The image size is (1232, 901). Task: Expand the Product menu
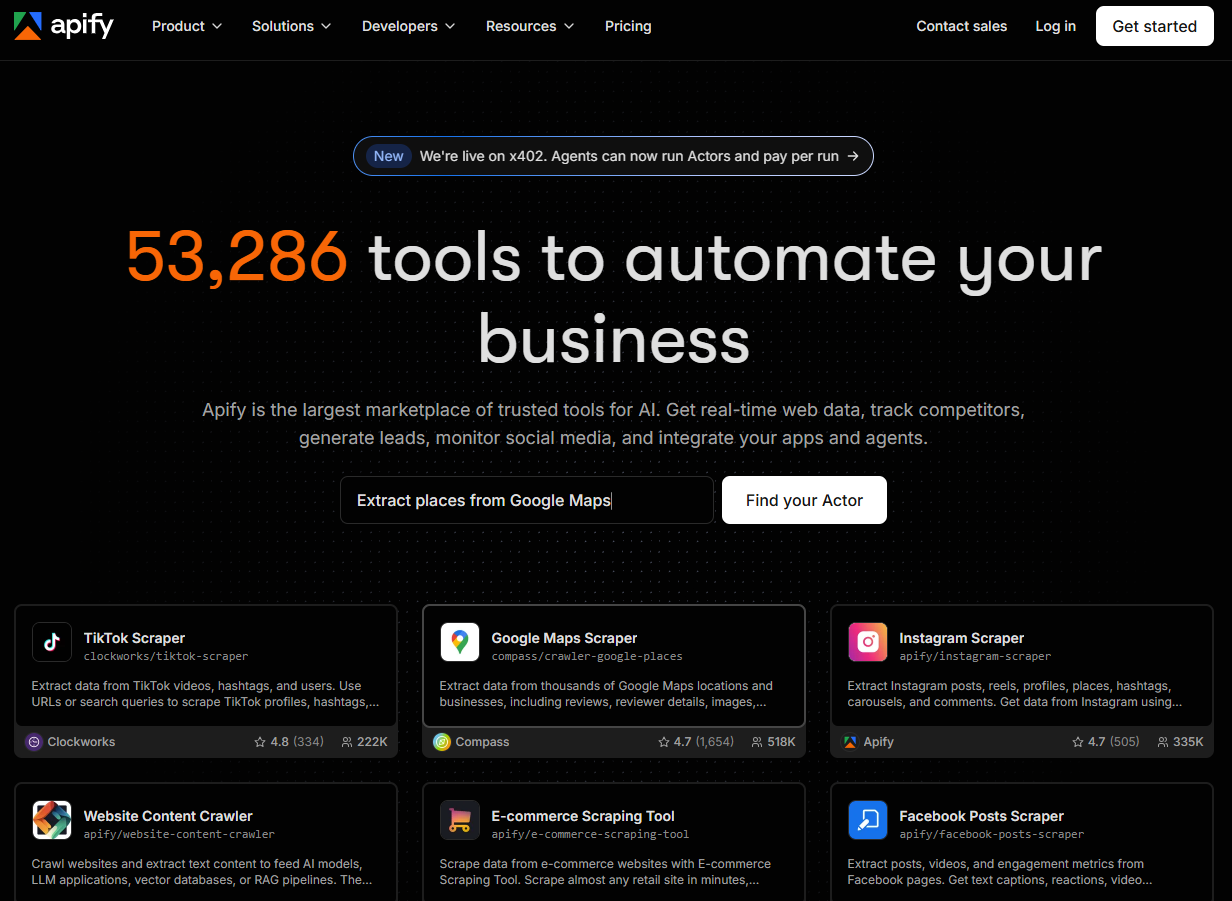click(187, 26)
